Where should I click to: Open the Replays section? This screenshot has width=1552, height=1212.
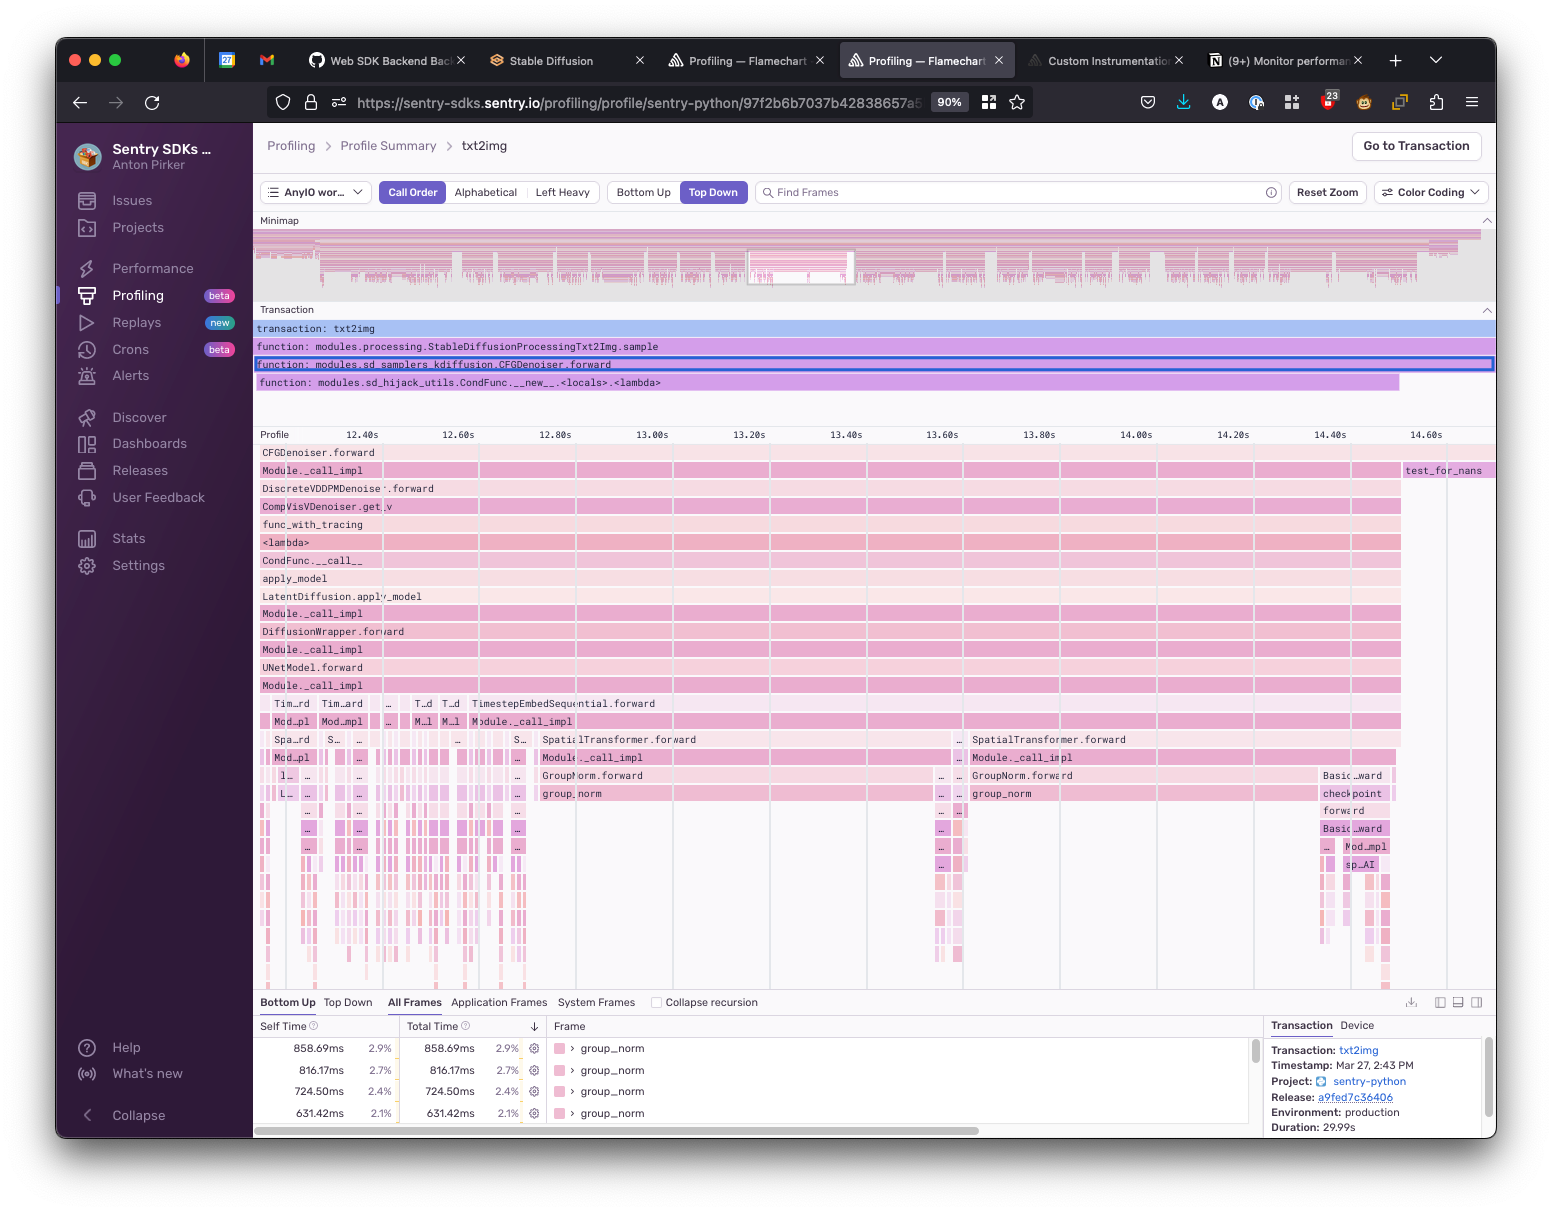[137, 323]
